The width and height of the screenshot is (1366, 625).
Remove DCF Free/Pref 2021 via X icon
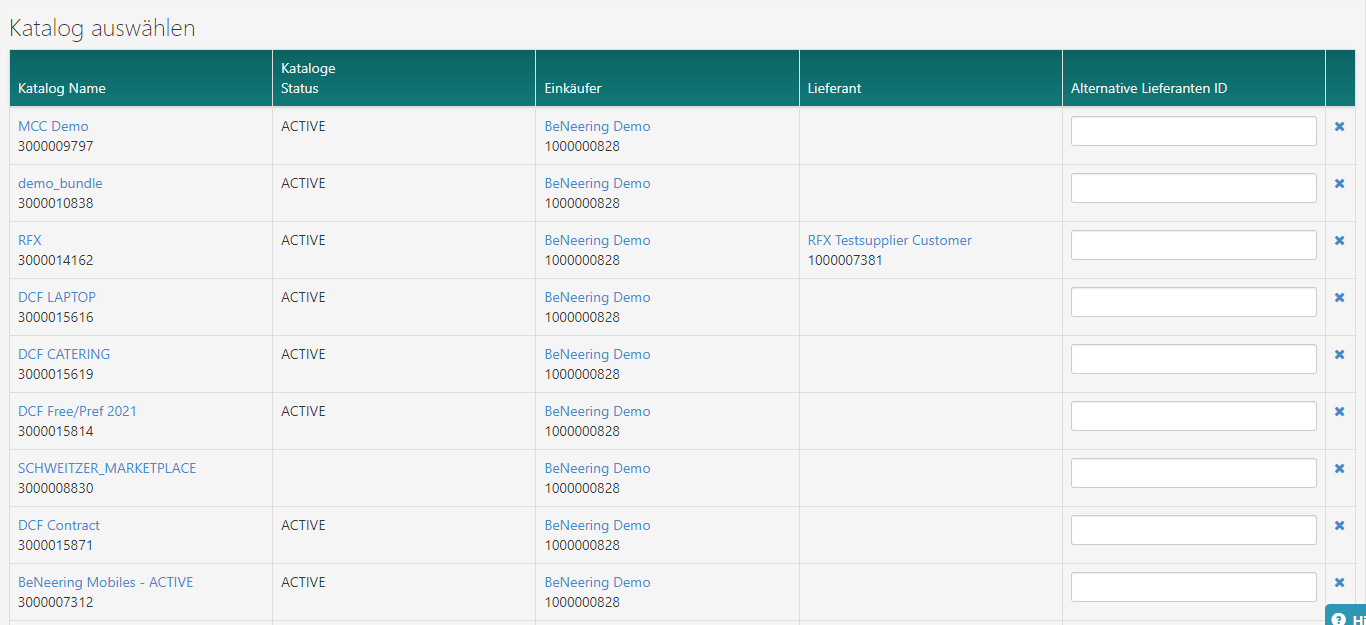point(1339,412)
